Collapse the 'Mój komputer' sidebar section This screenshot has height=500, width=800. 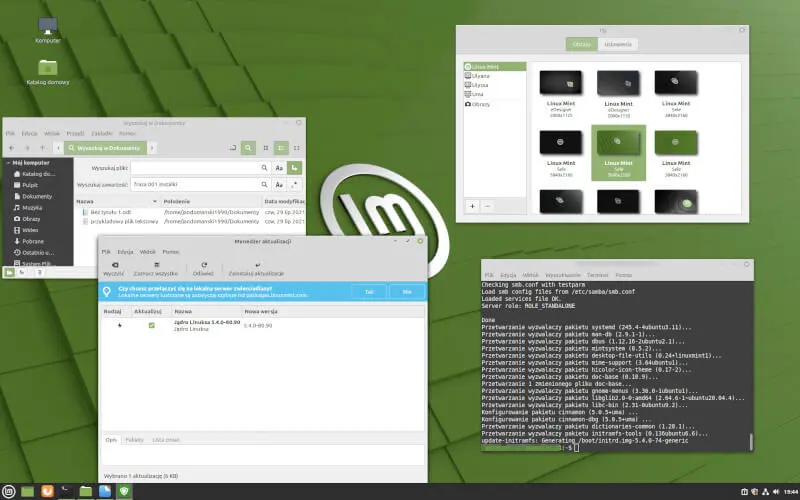(8, 163)
